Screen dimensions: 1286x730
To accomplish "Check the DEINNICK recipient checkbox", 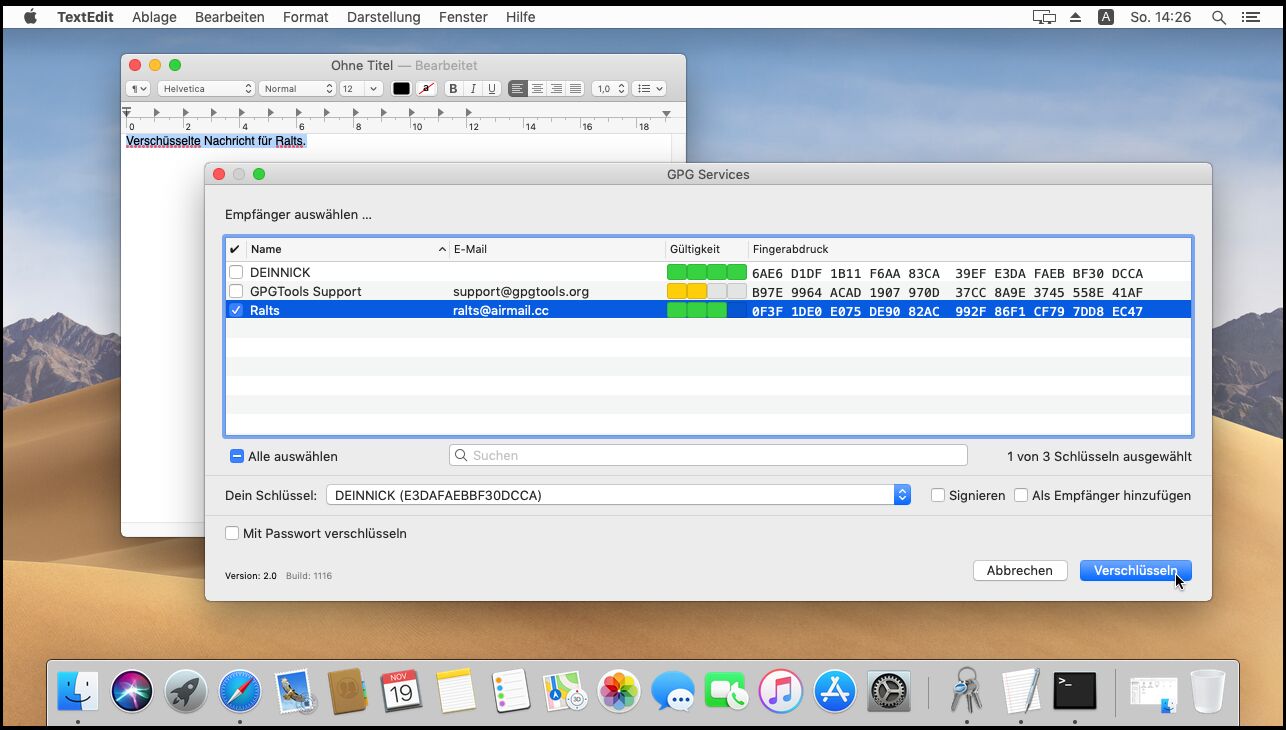I will pyautogui.click(x=236, y=272).
